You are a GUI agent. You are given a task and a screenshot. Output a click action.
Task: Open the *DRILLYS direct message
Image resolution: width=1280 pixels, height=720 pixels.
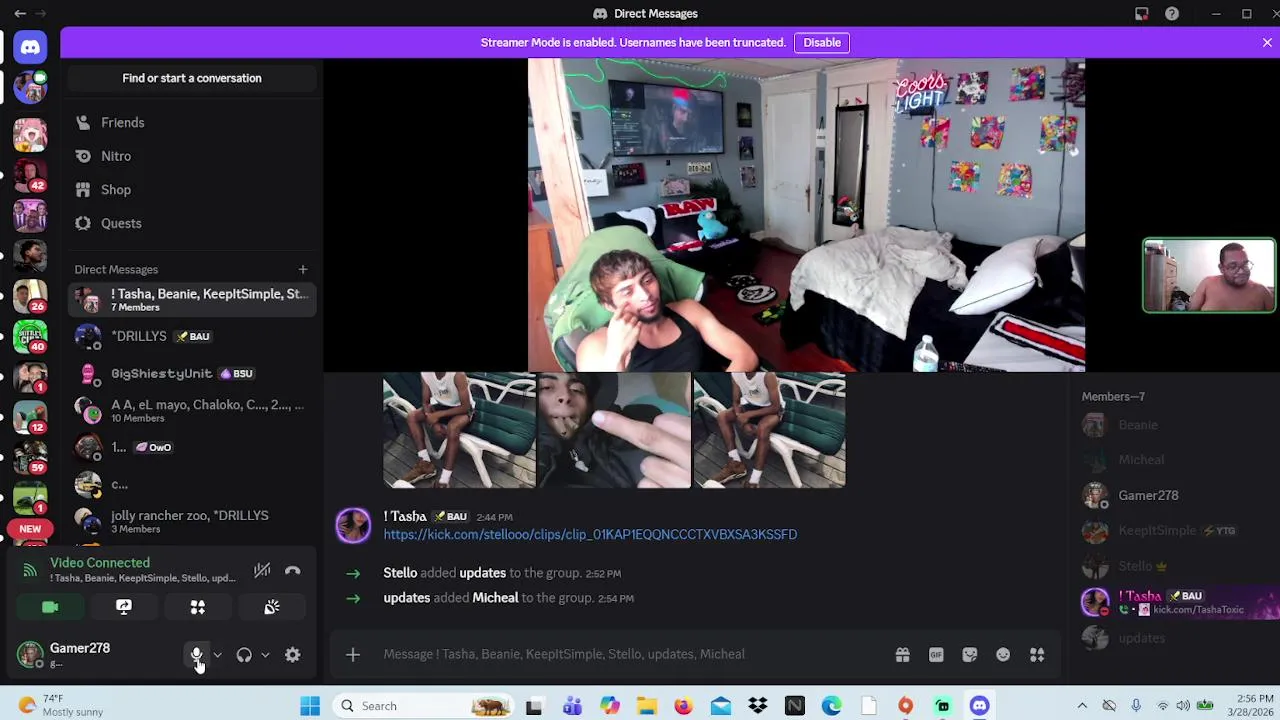pos(192,336)
